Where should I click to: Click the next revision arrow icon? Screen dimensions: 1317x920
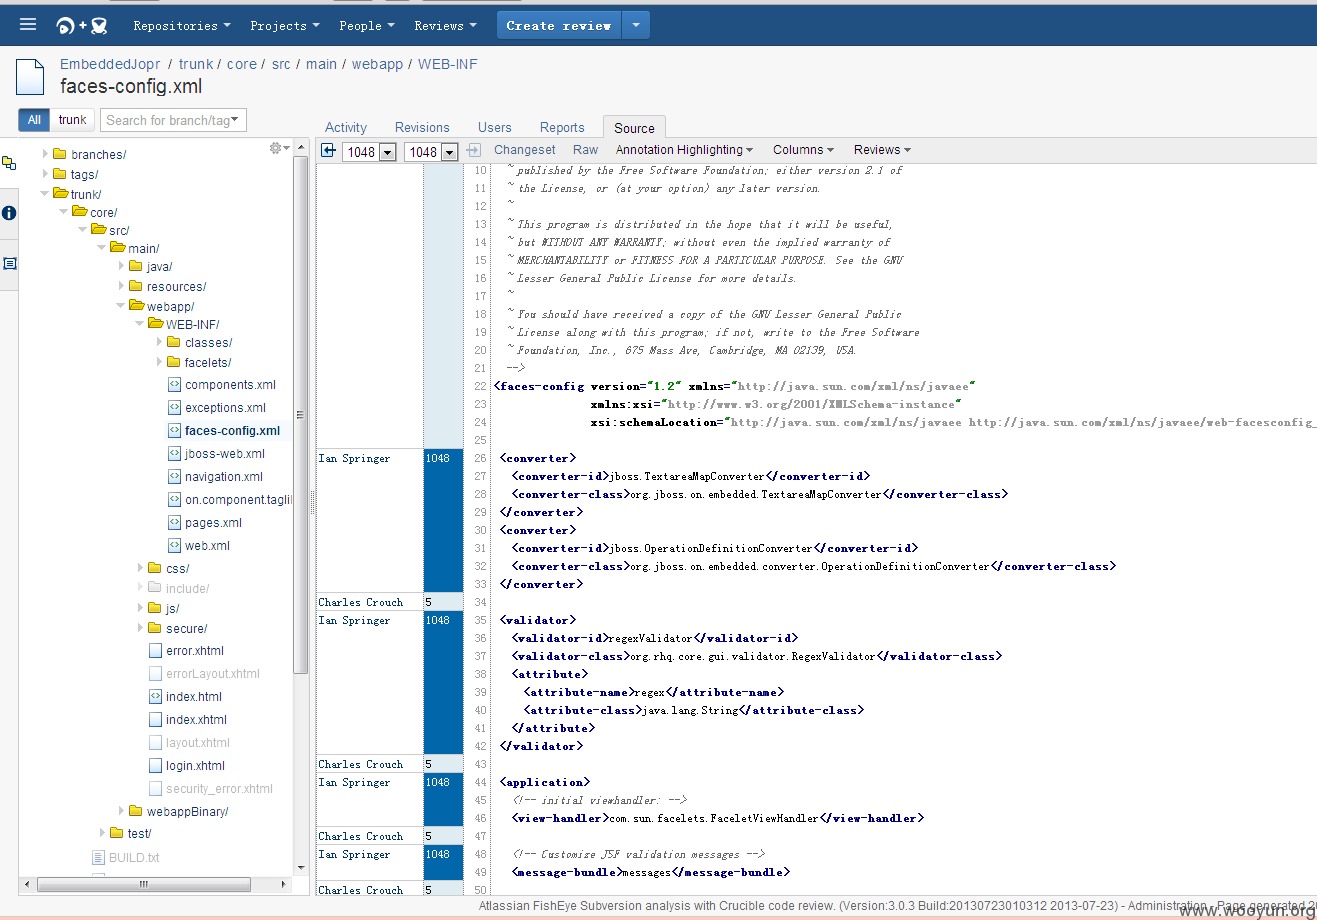[474, 151]
